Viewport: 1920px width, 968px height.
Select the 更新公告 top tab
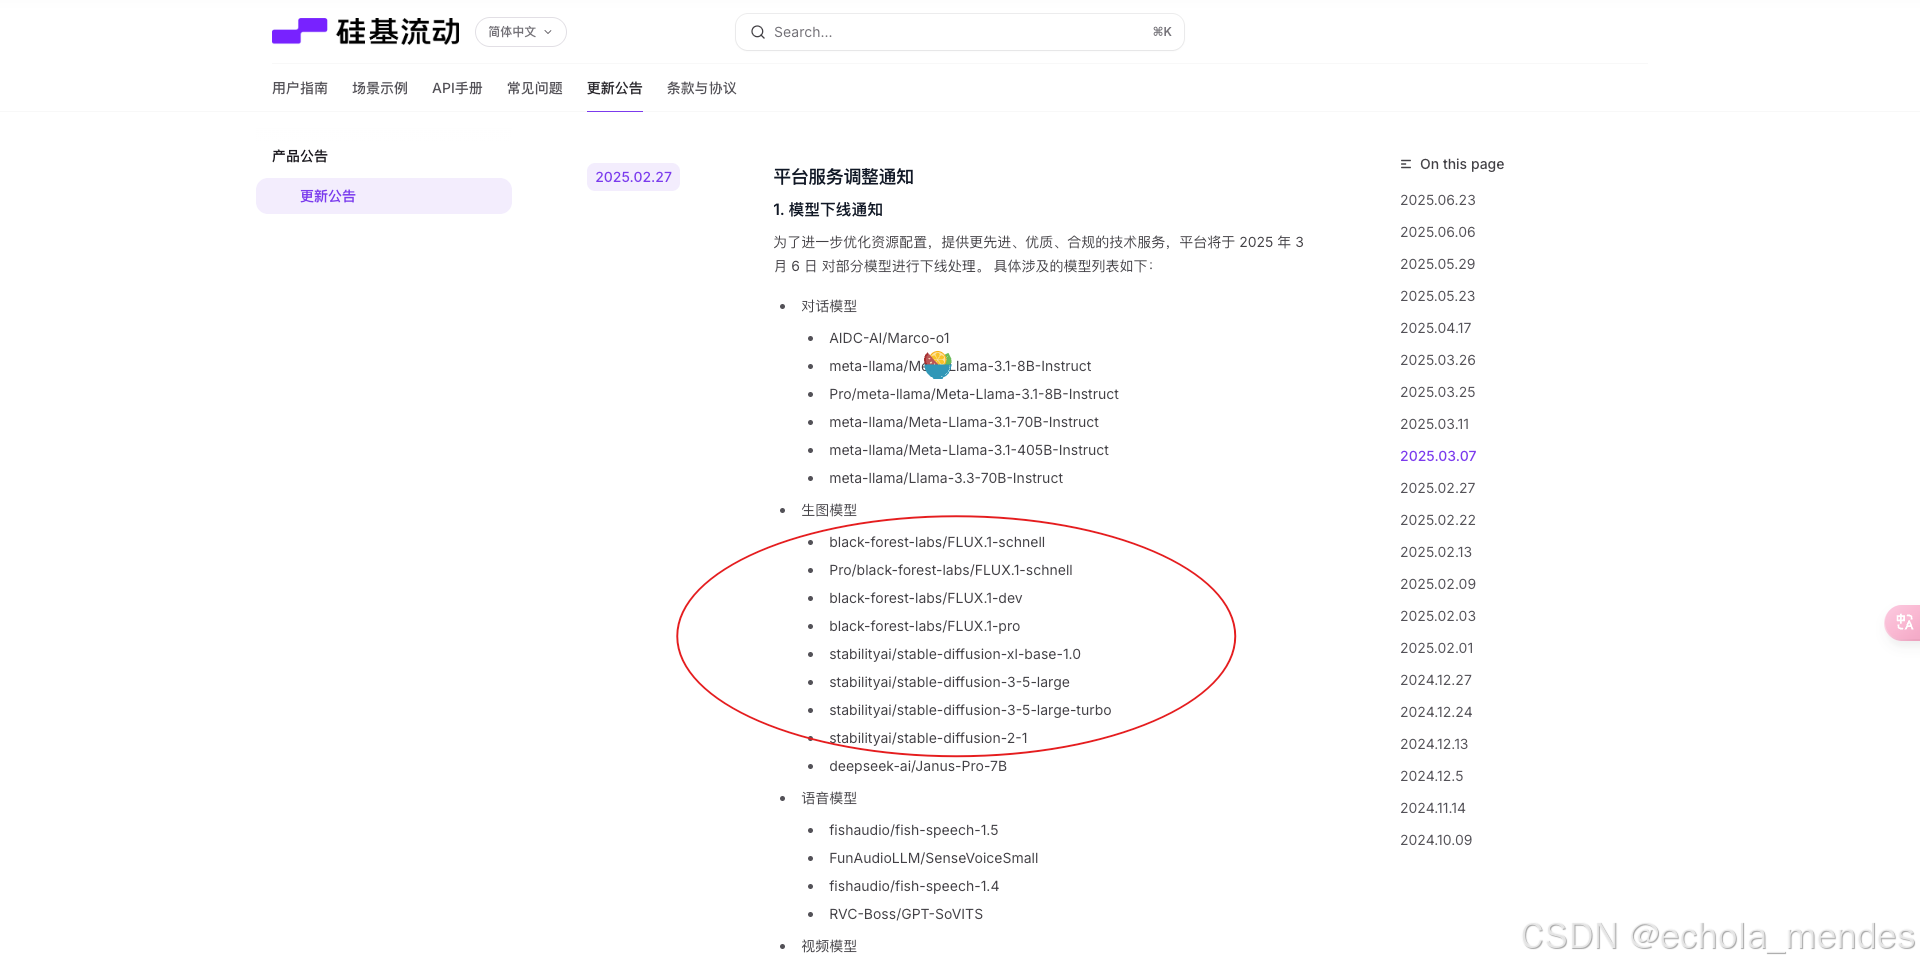615,88
